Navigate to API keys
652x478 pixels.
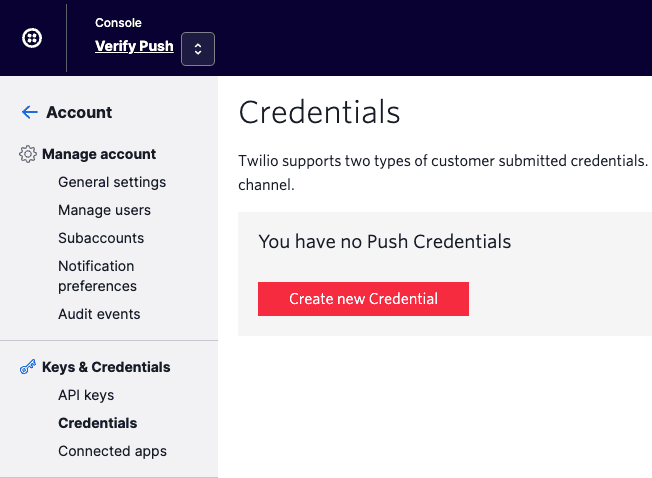click(86, 395)
